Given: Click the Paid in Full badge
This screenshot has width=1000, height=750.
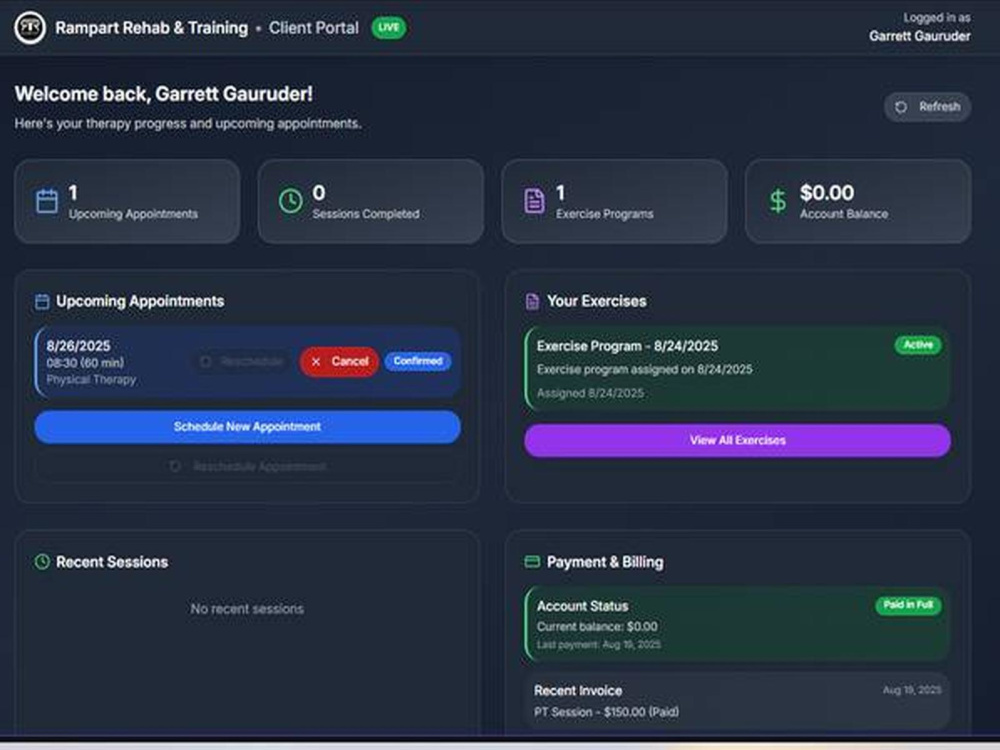Looking at the screenshot, I should [x=908, y=605].
